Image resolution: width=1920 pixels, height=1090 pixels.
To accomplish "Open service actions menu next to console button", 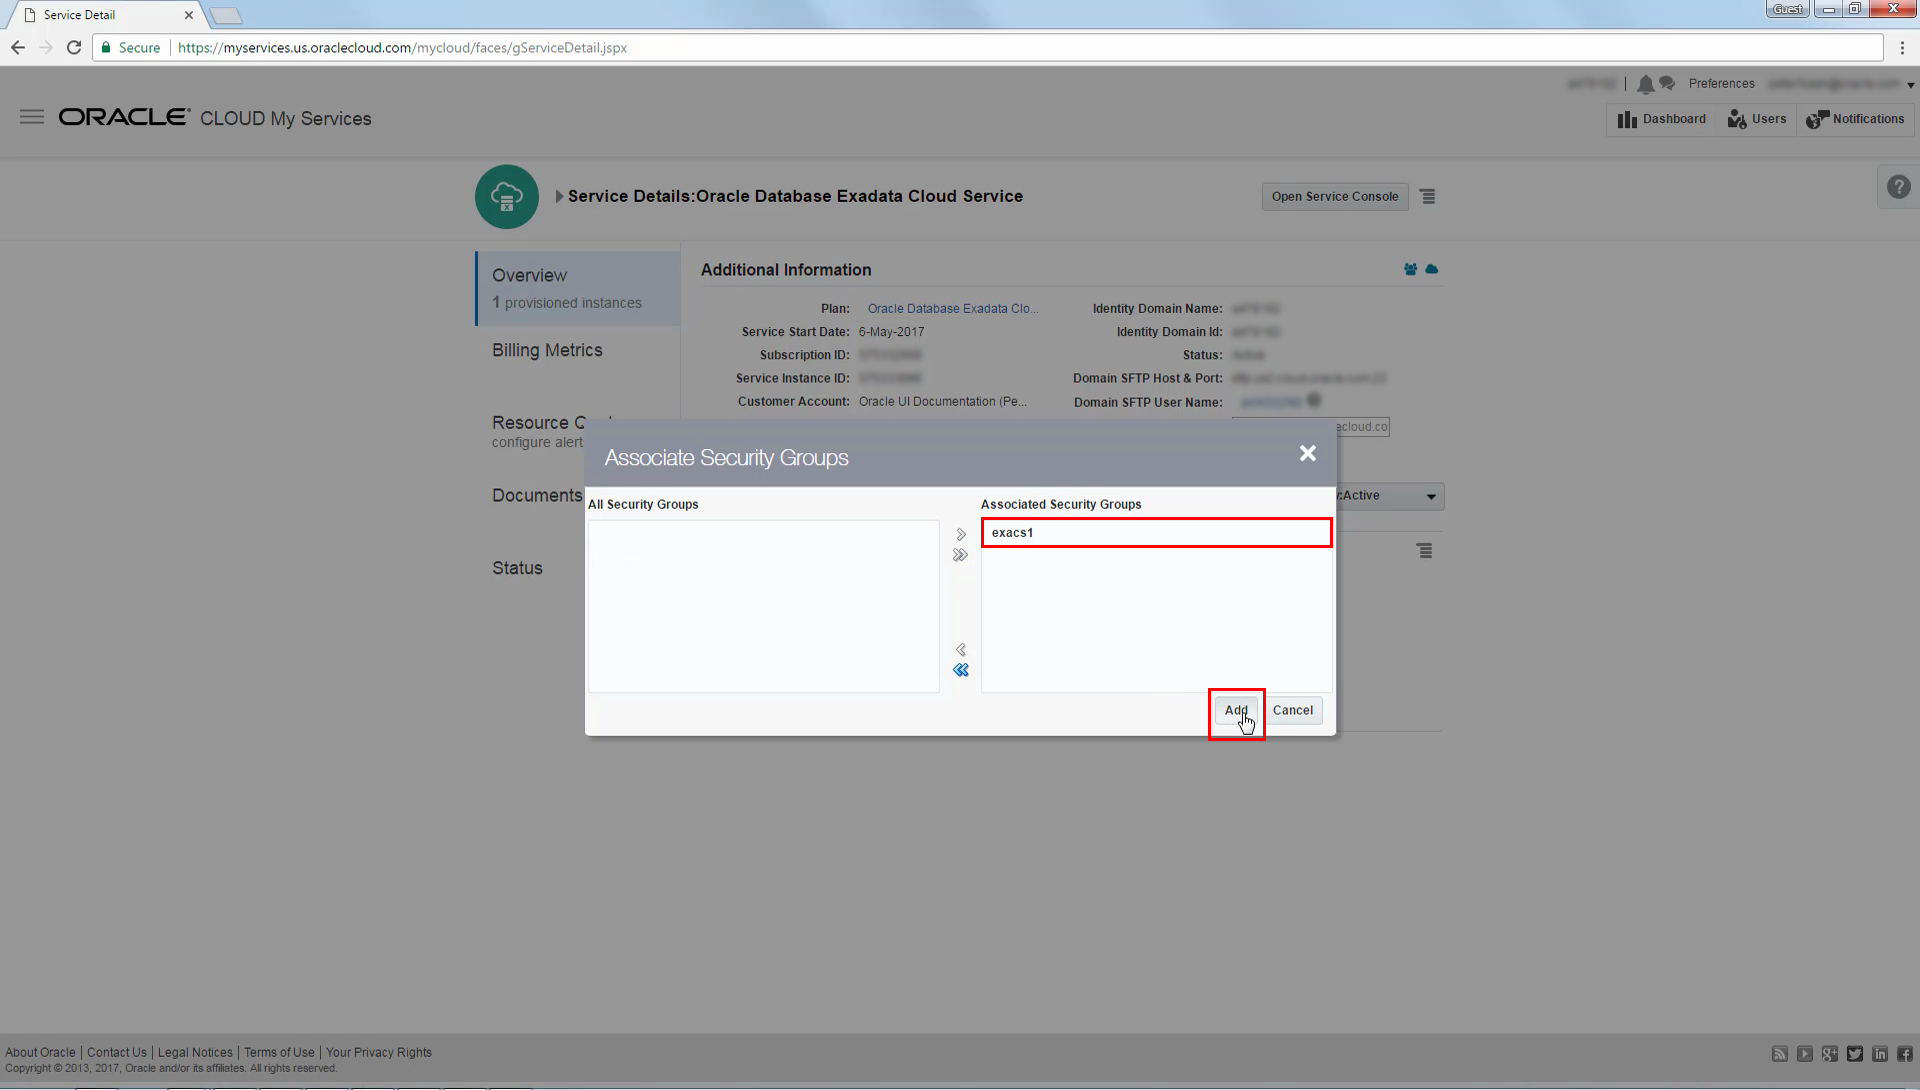I will tap(1428, 197).
